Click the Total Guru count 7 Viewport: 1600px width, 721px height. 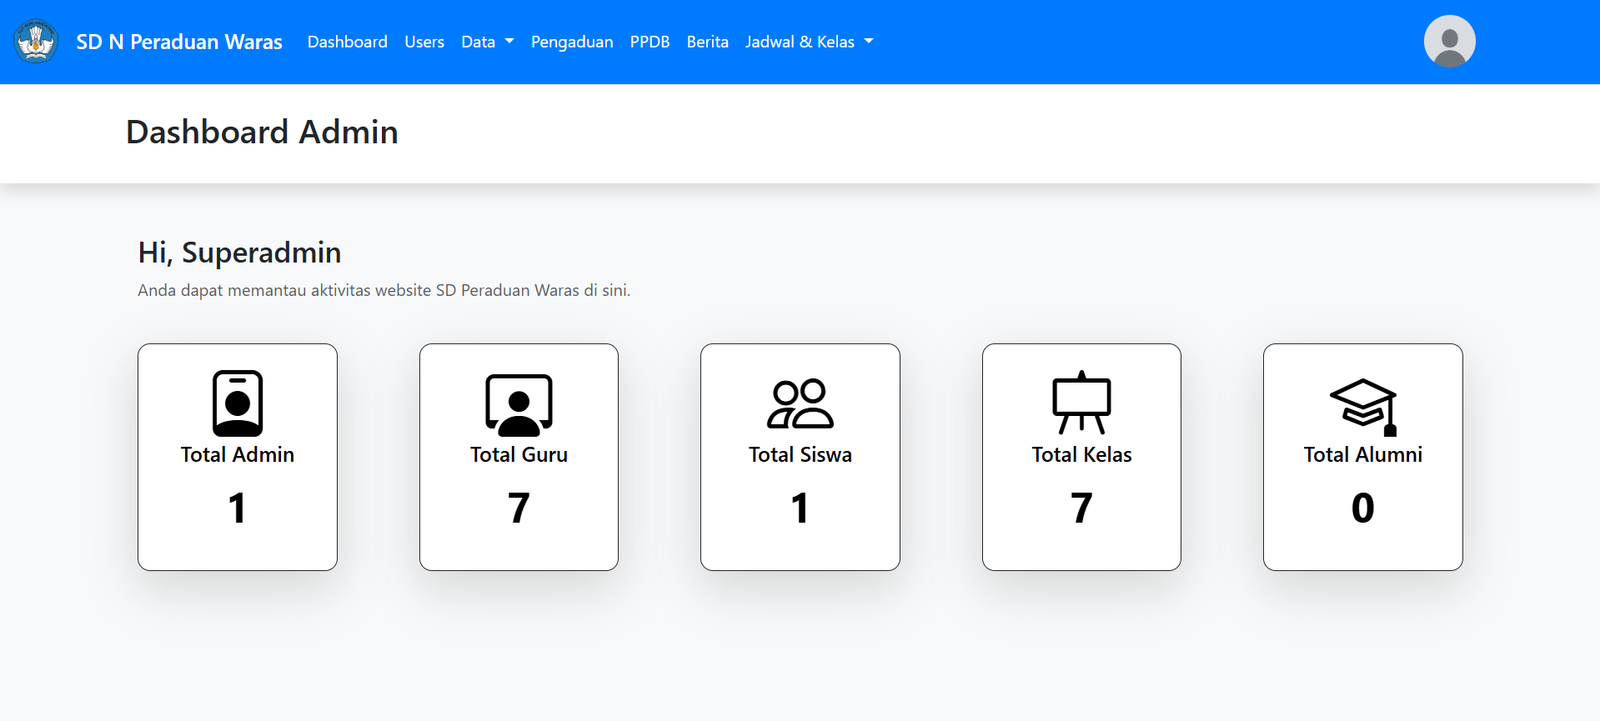518,508
